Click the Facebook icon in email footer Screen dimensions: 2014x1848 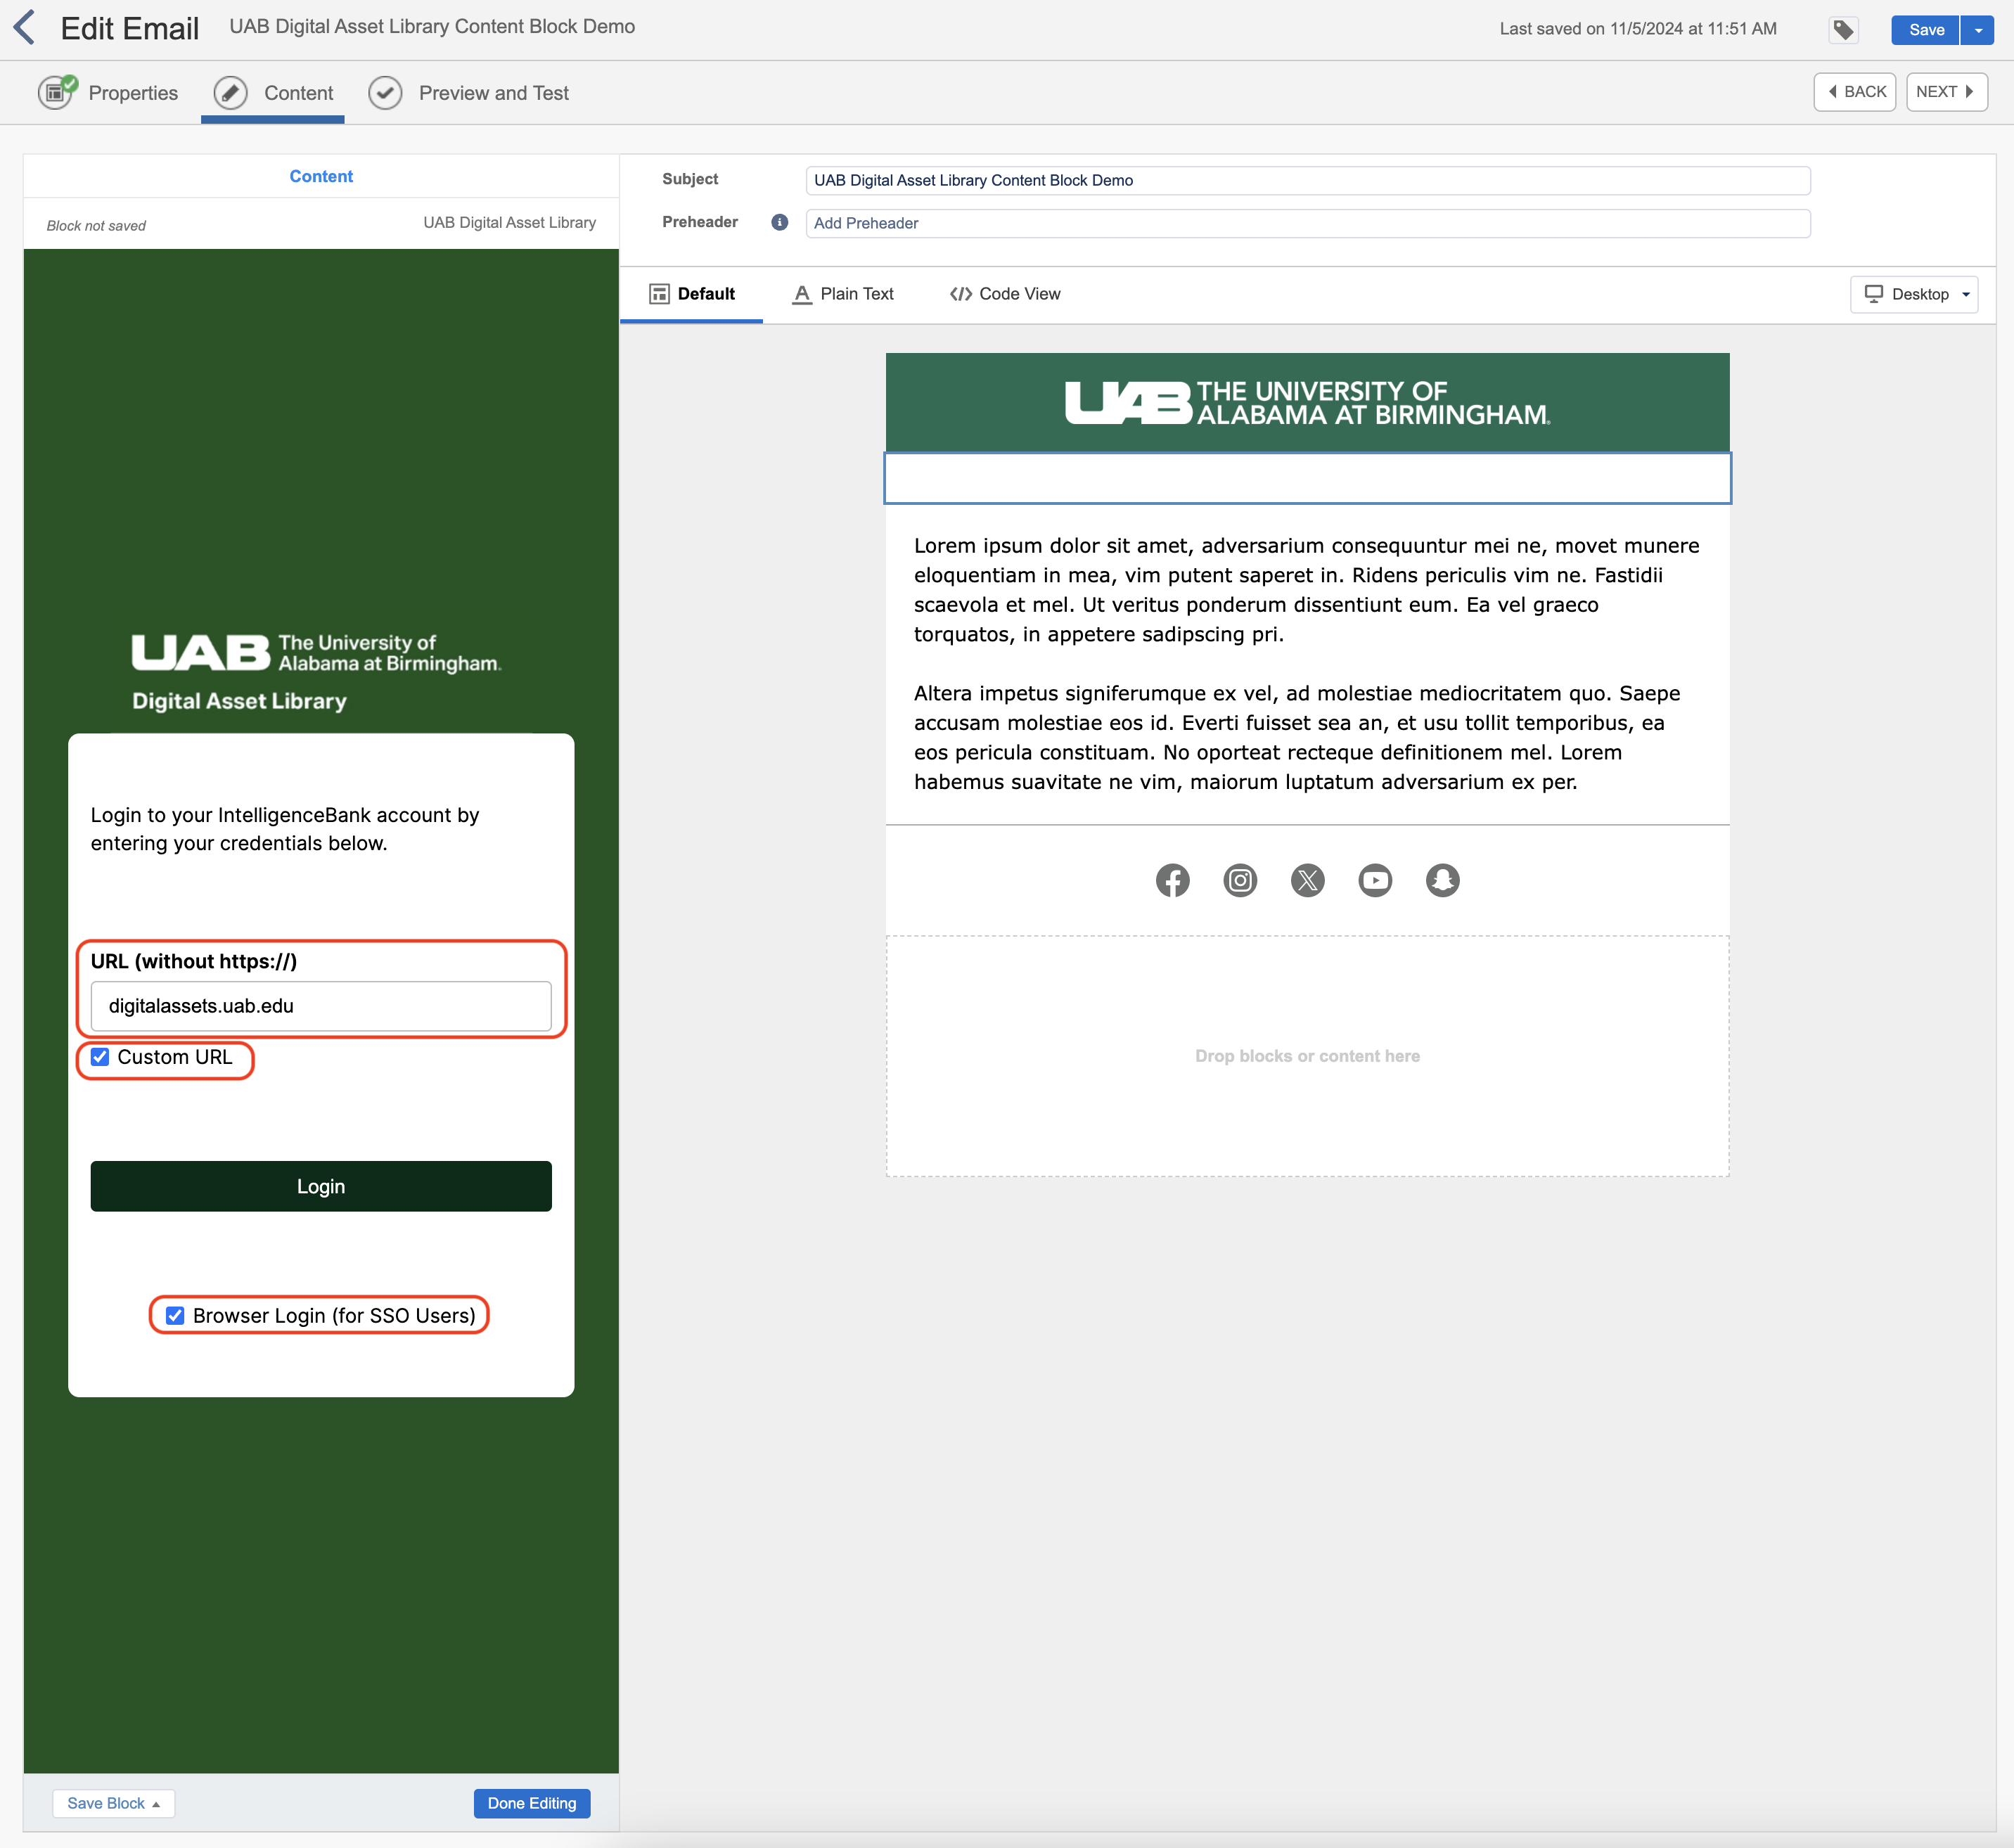(1172, 880)
